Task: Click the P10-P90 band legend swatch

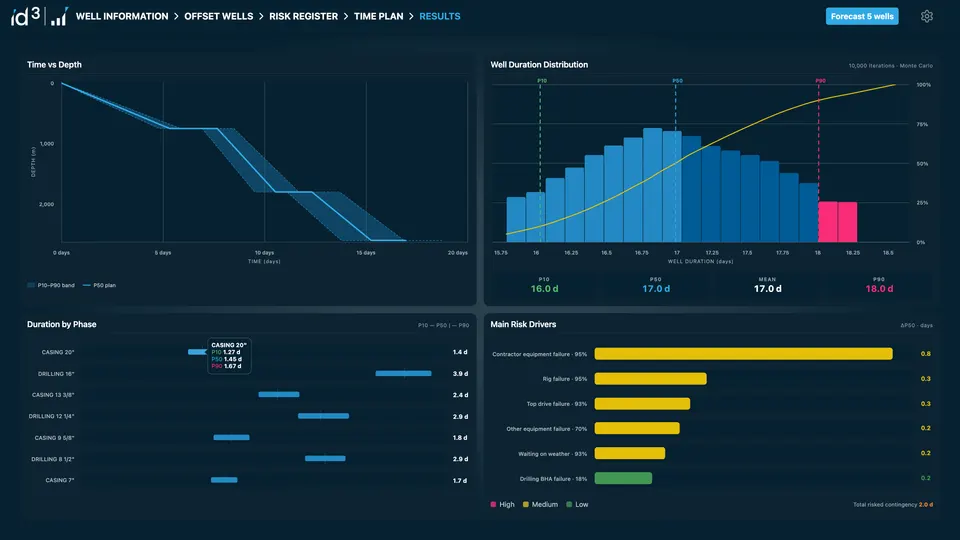Action: tap(31, 285)
